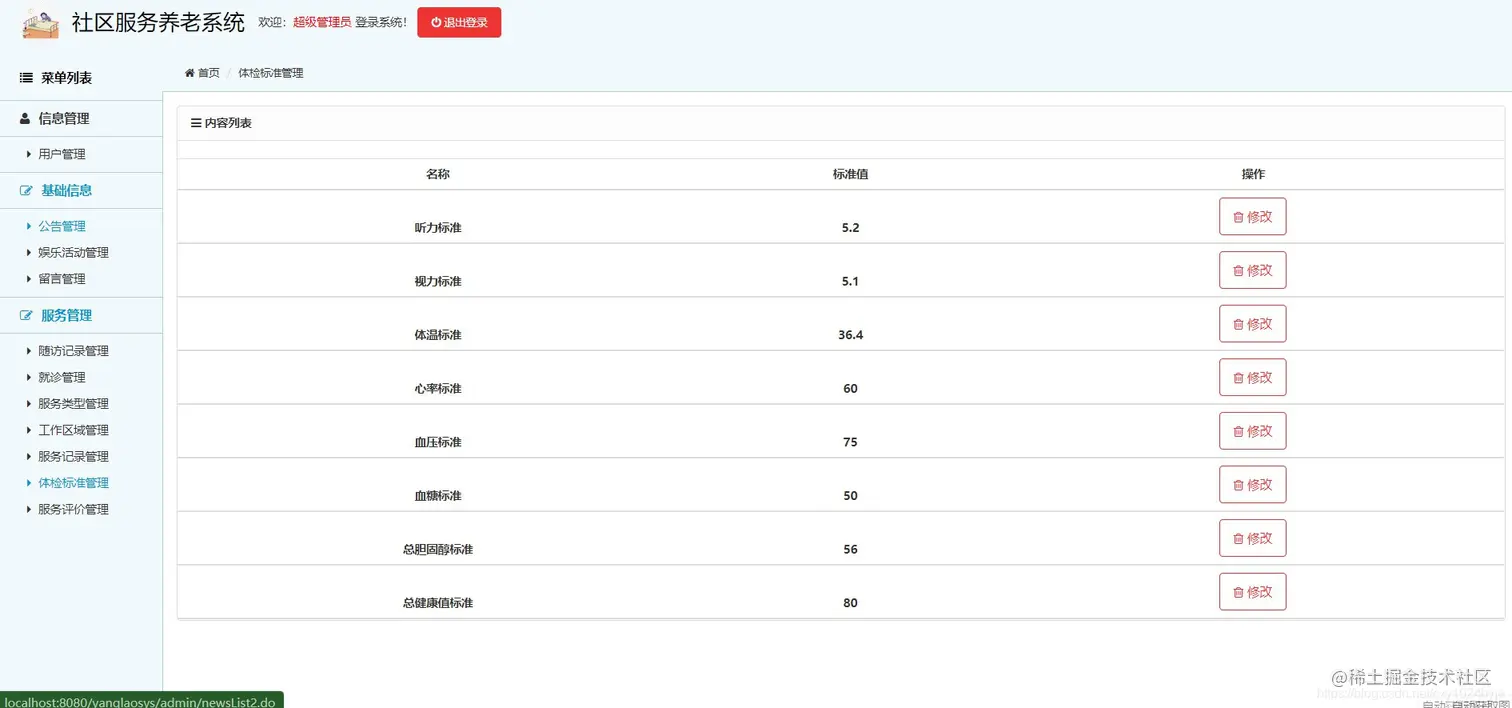Click the power icon in 退出登录 button

click(436, 22)
